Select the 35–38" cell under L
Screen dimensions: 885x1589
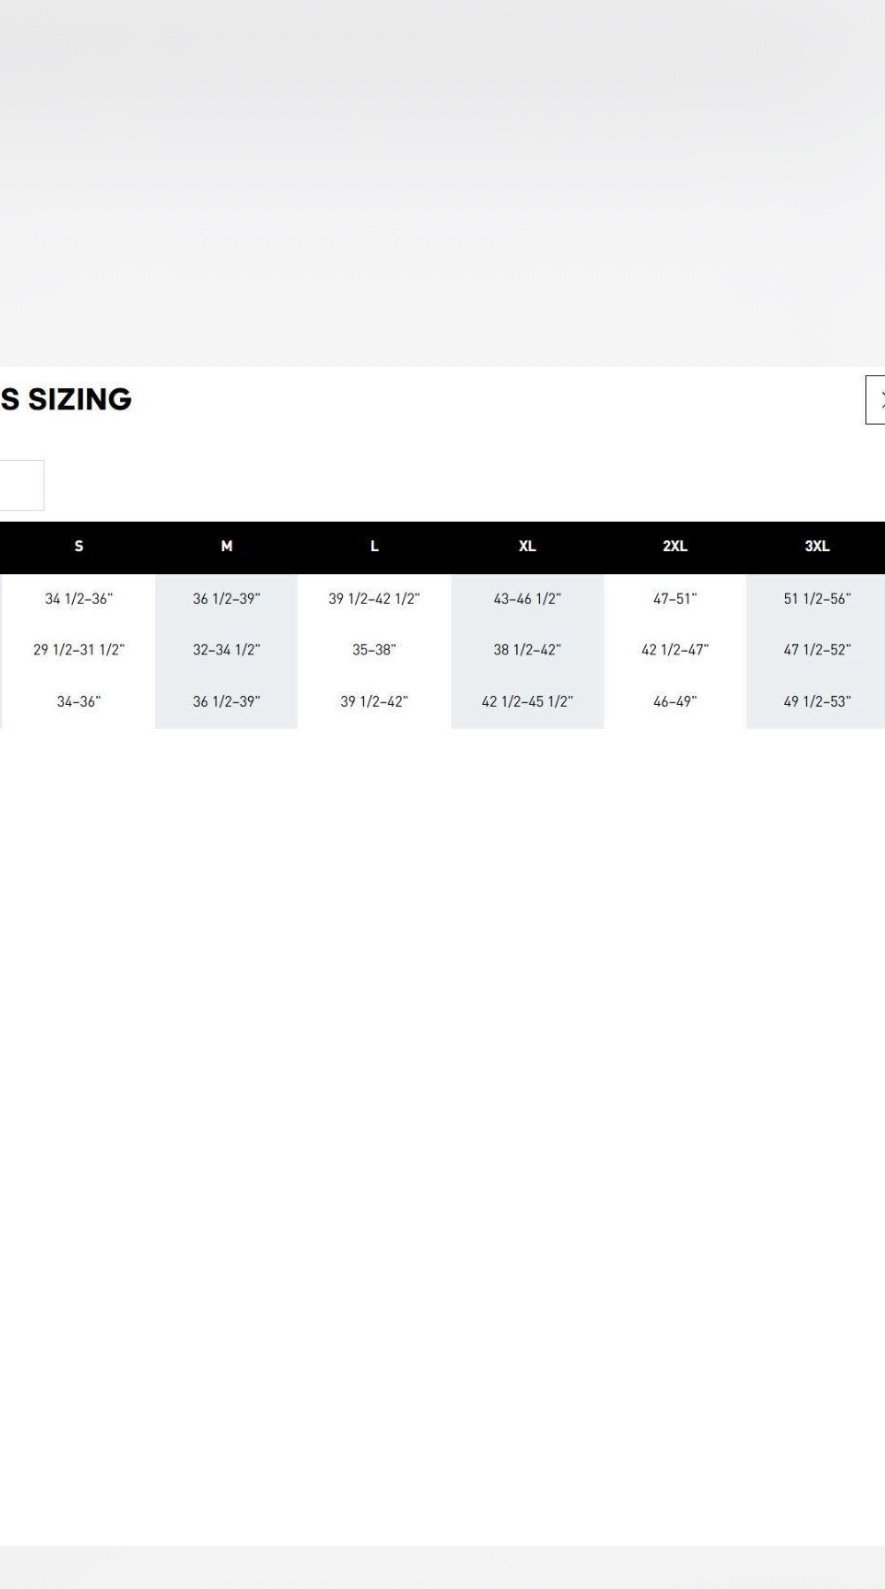click(x=374, y=650)
